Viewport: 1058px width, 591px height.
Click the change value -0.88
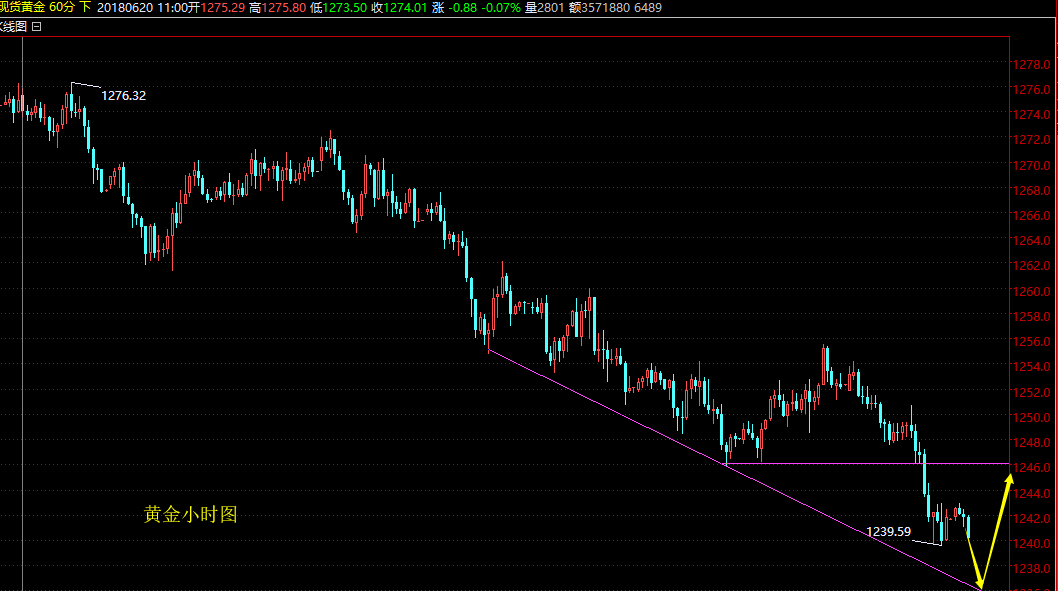pos(462,7)
